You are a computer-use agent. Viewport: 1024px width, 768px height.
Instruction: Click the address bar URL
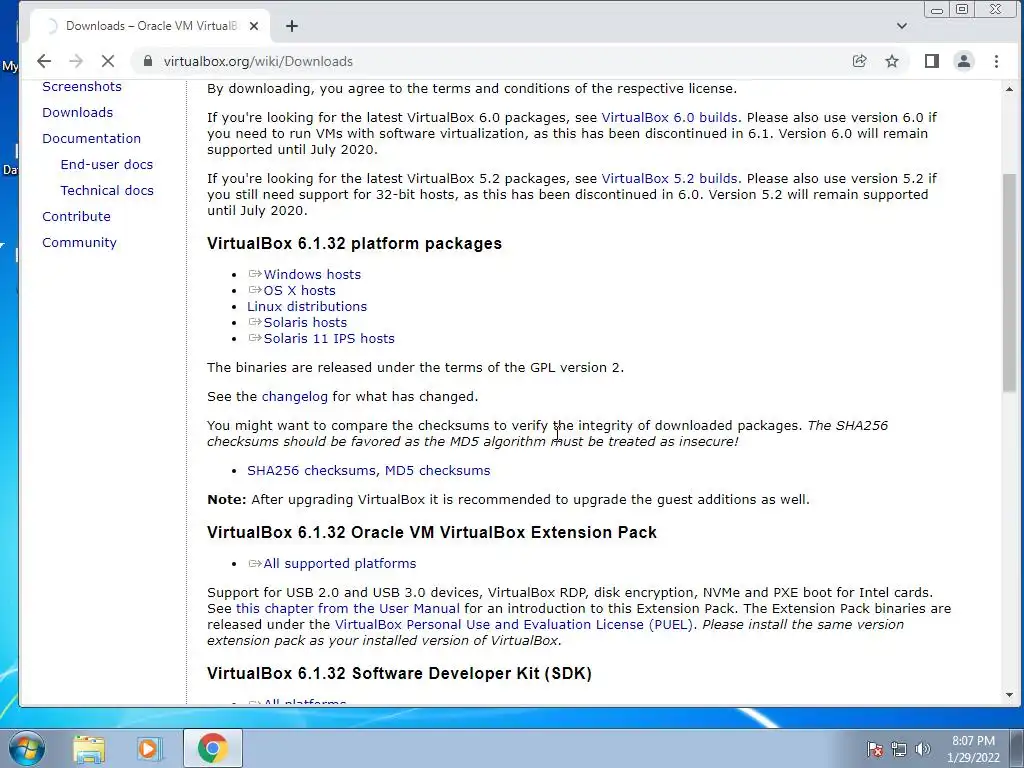click(258, 61)
